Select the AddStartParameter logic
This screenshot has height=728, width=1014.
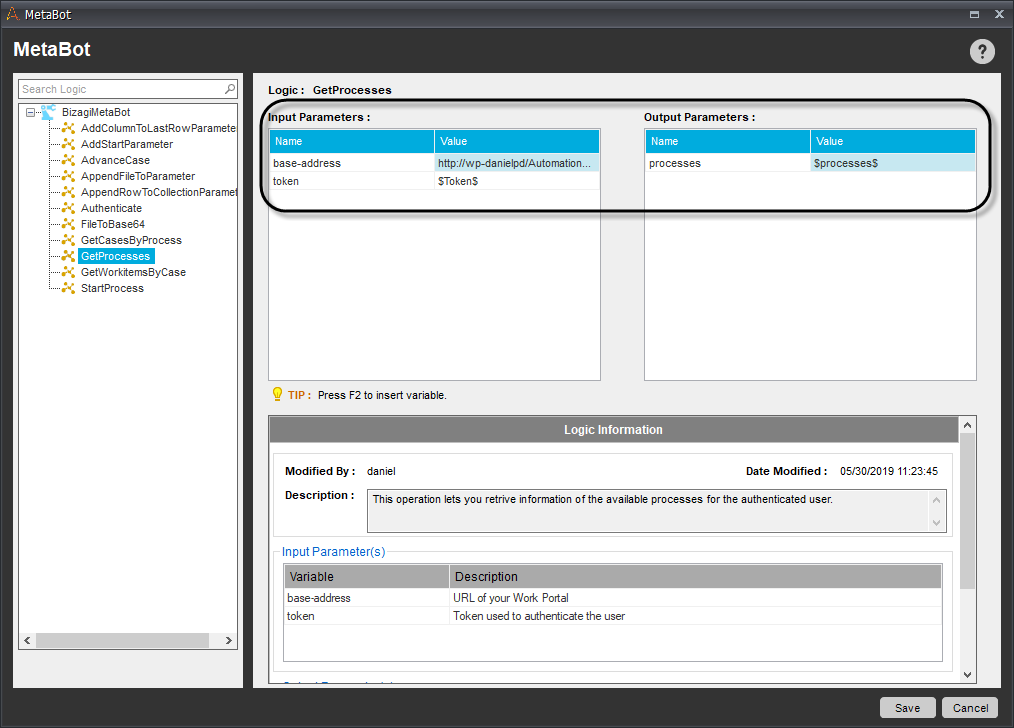[127, 144]
